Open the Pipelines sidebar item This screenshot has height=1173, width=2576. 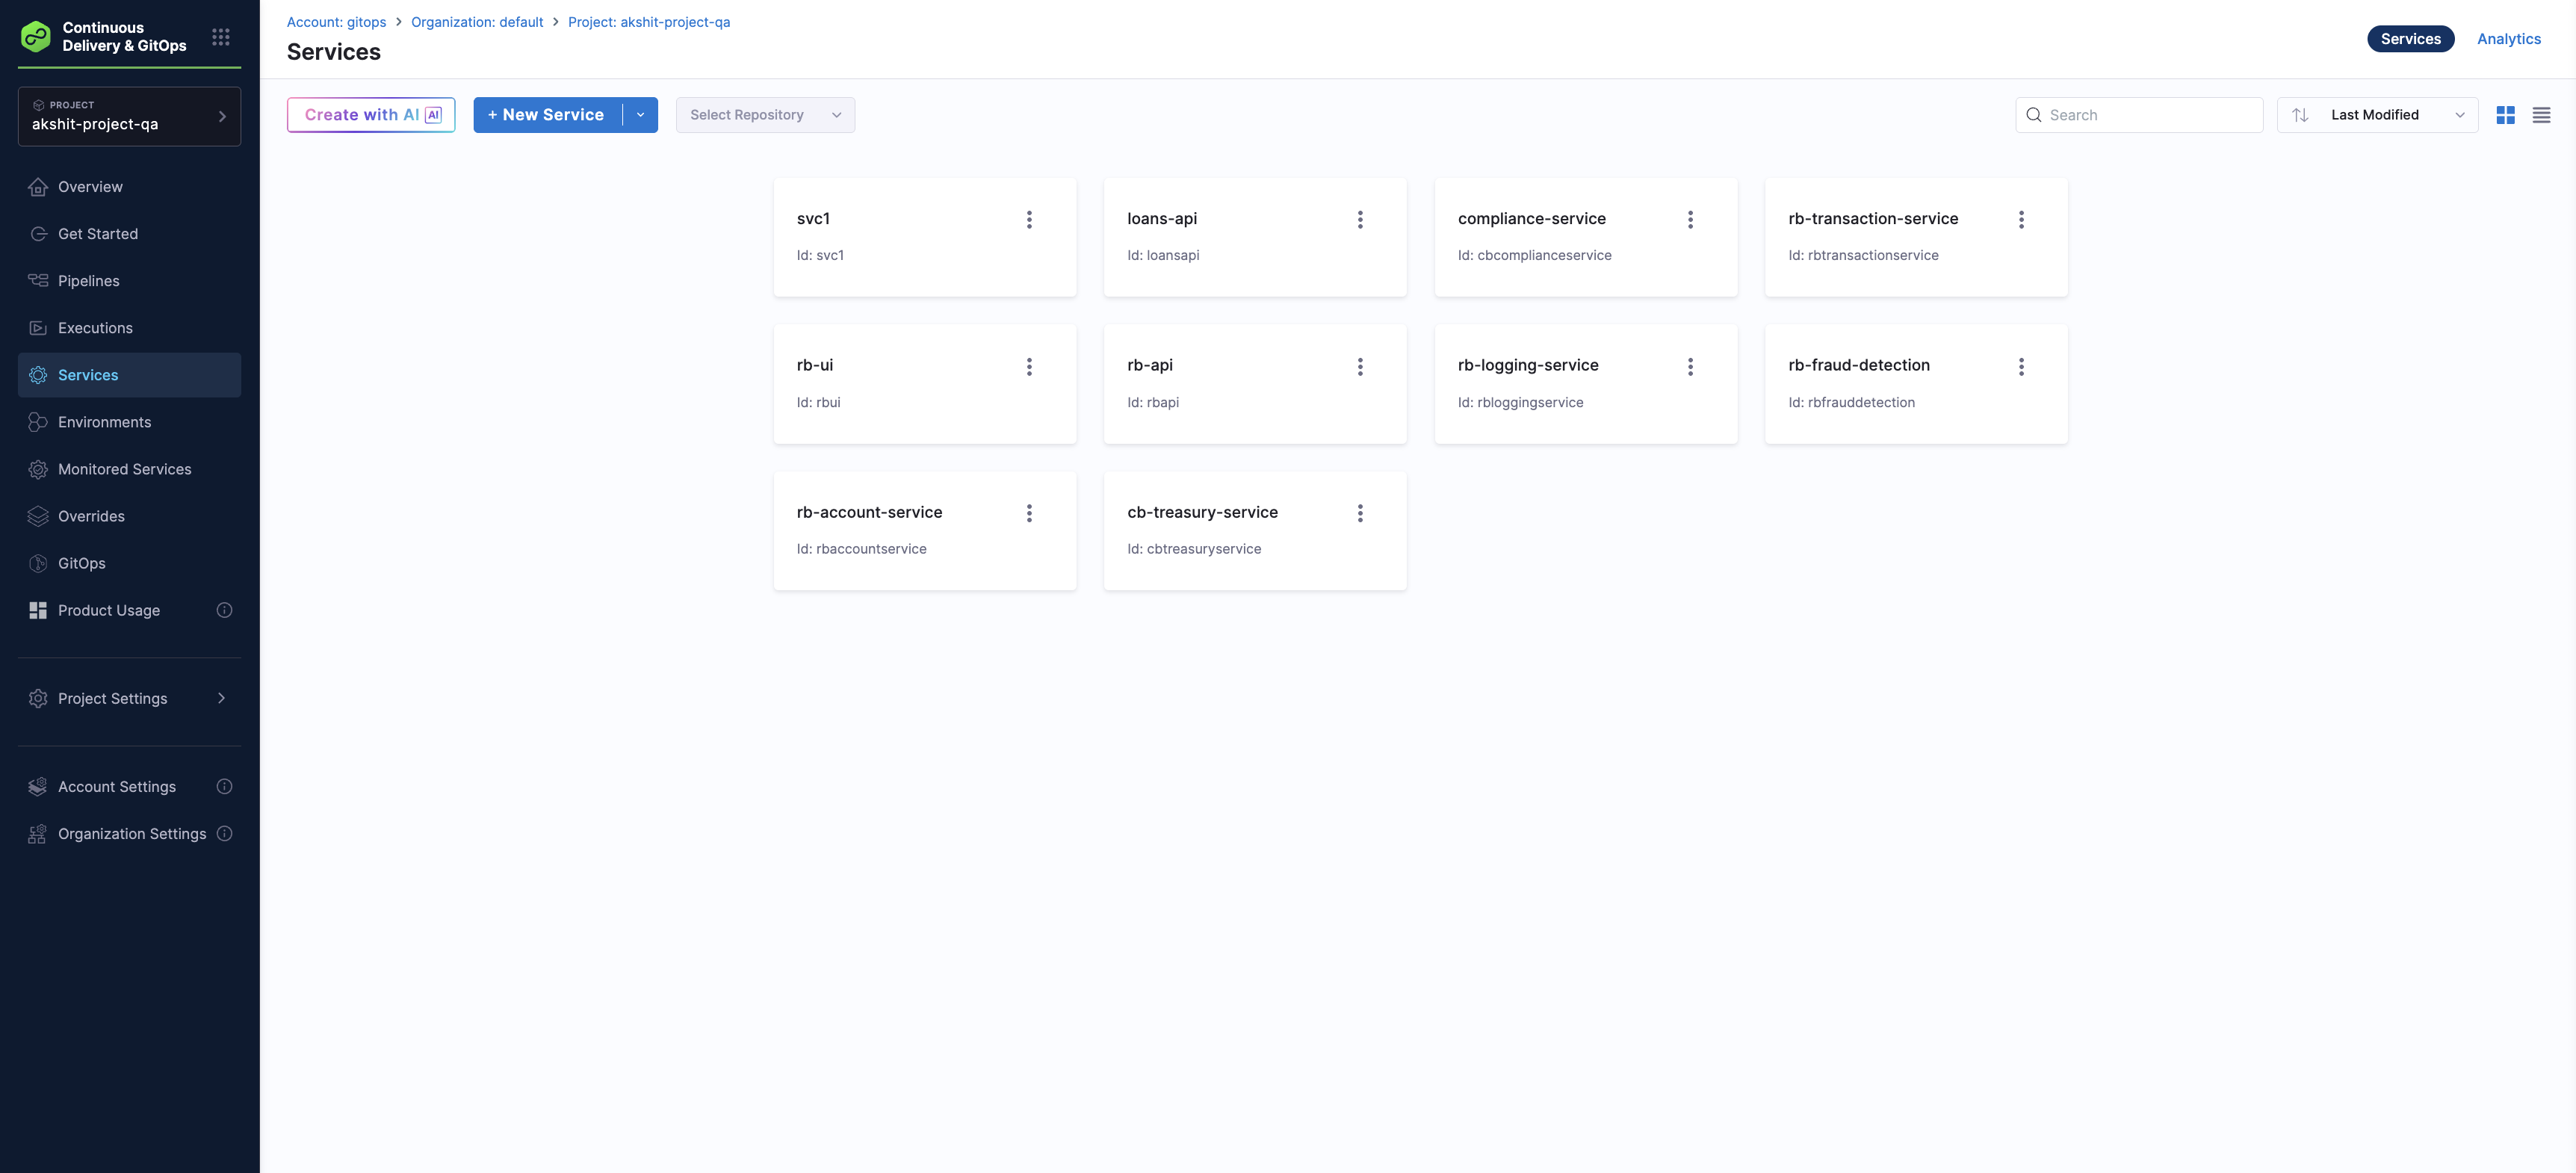tap(89, 281)
